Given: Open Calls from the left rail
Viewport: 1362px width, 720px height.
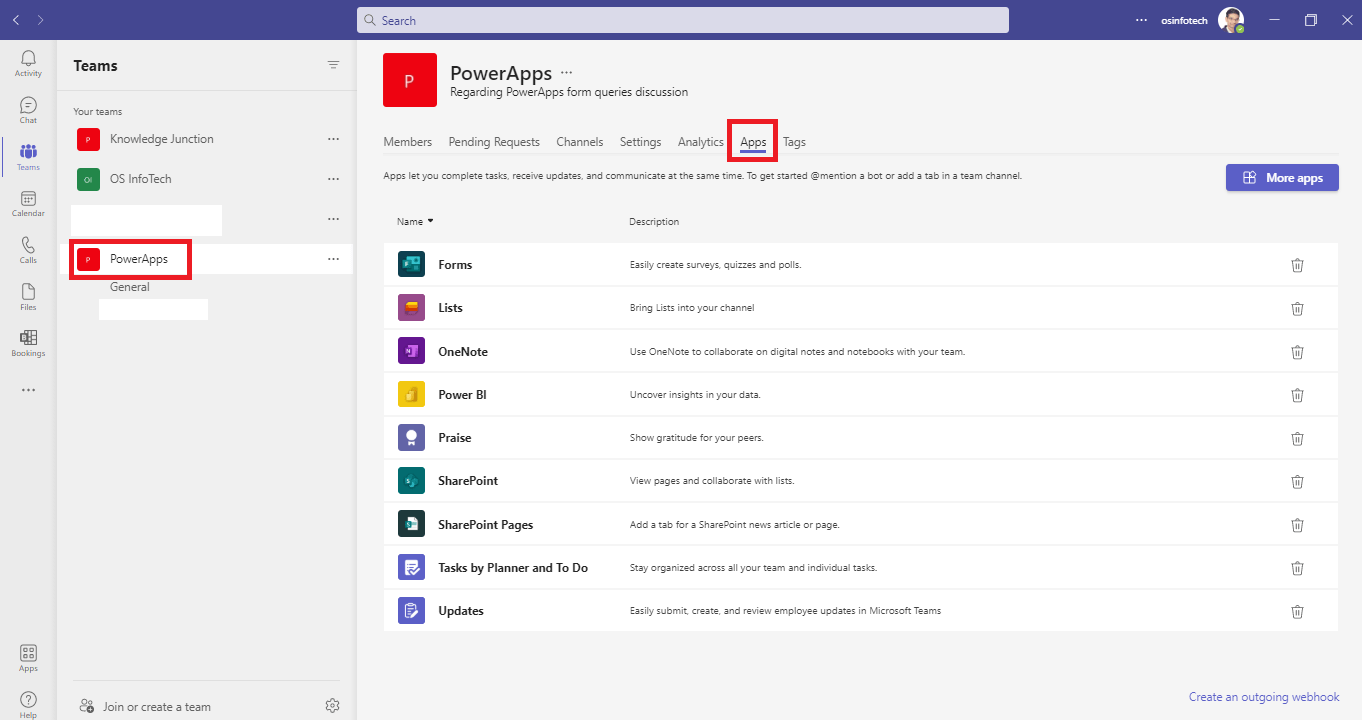Looking at the screenshot, I should 28,250.
